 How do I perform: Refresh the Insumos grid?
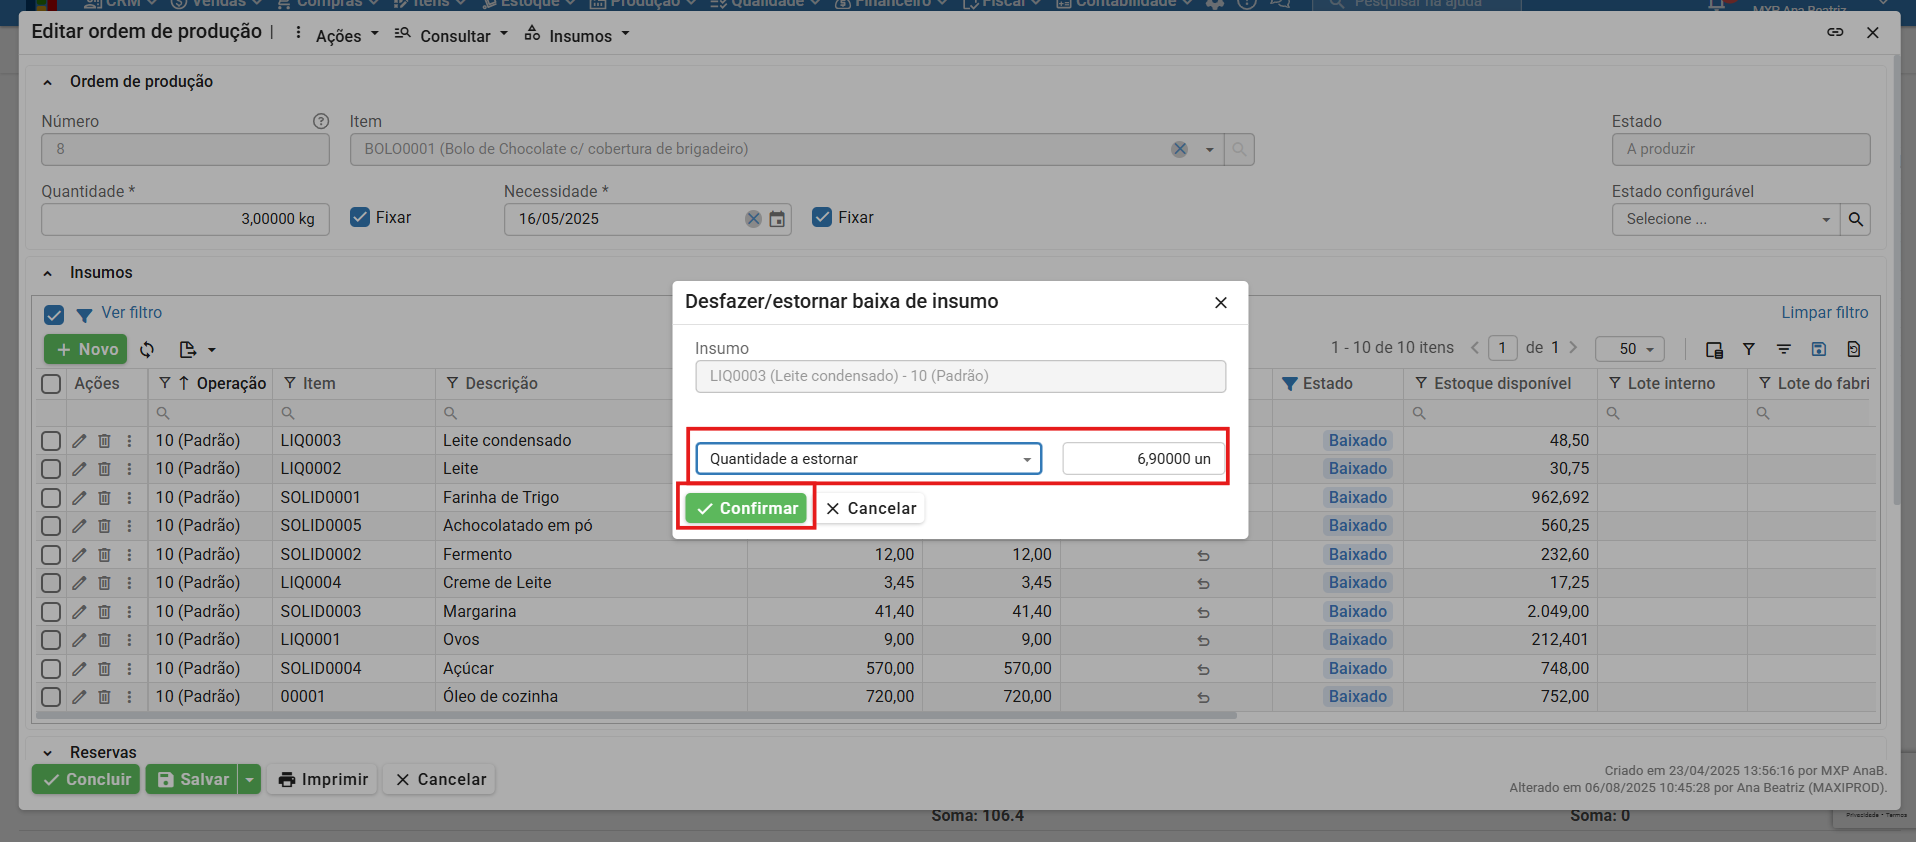[147, 349]
